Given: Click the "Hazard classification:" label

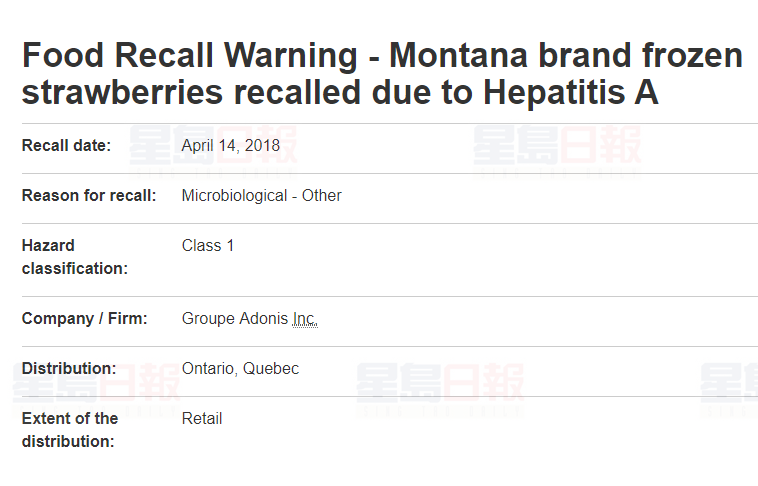Looking at the screenshot, I should click(74, 257).
